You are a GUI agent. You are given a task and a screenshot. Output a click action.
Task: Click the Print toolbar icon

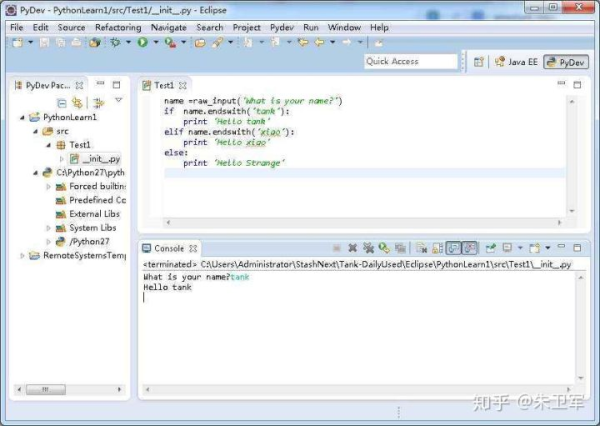click(76, 42)
